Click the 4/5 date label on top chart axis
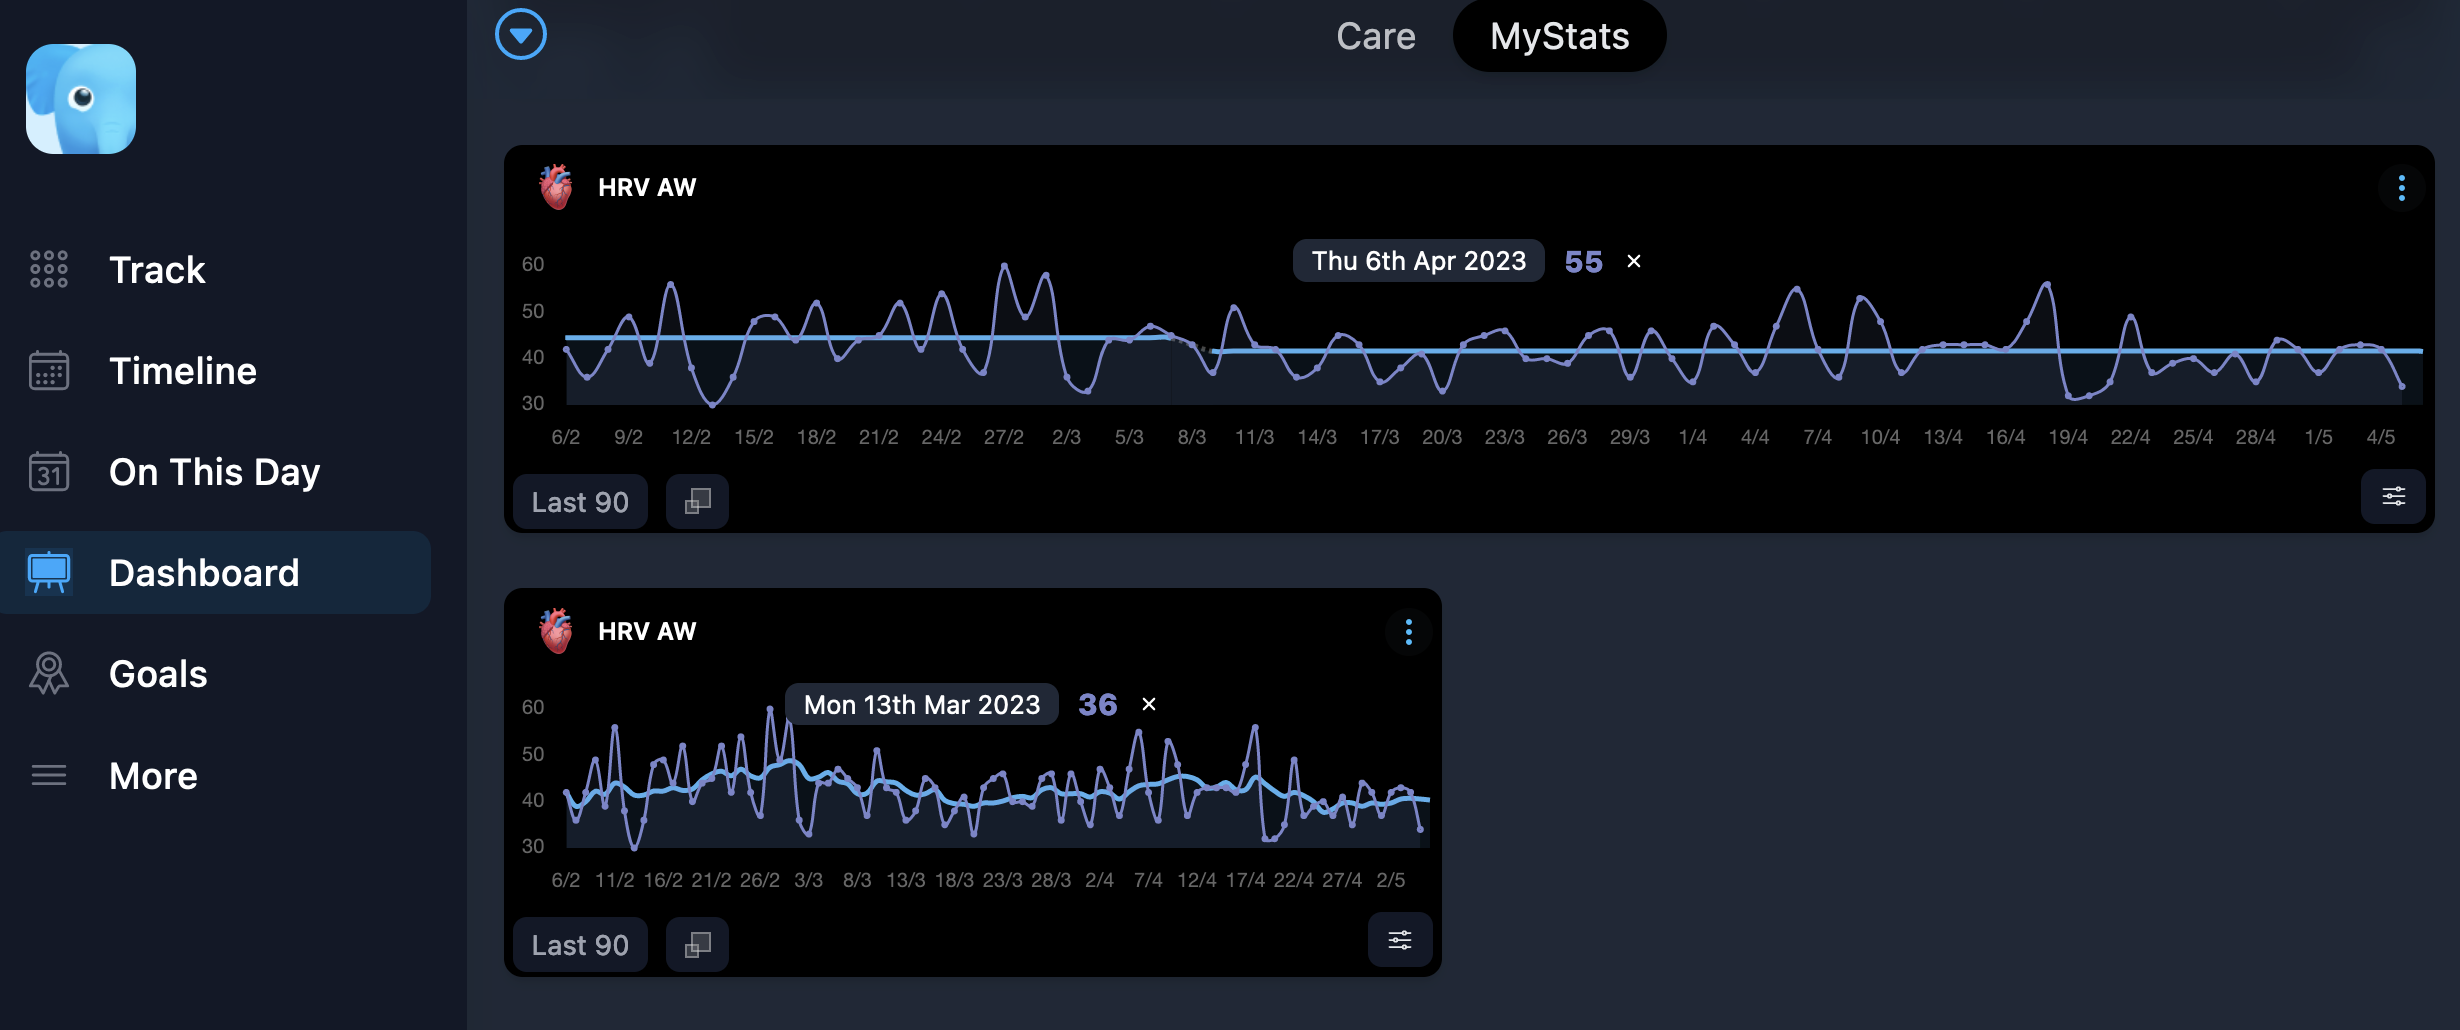Screen dimensions: 2460x1030 click(2380, 437)
